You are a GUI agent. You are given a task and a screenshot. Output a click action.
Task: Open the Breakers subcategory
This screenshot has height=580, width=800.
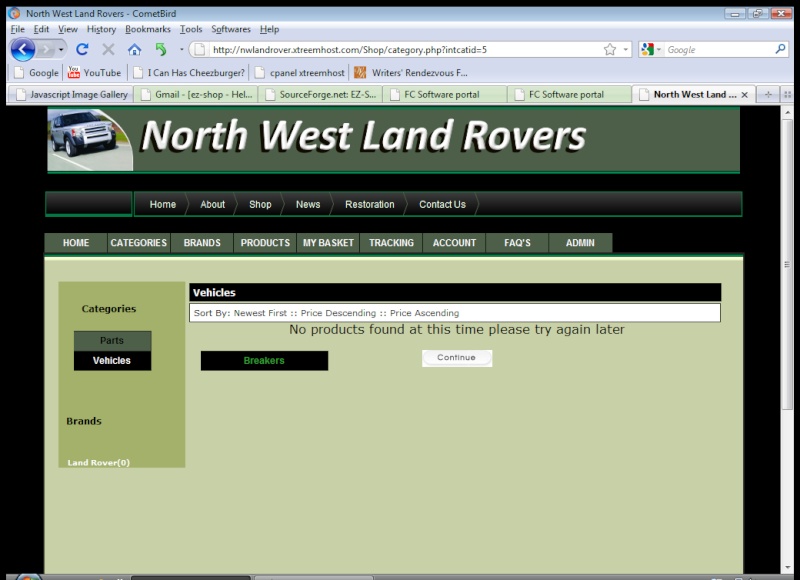(x=264, y=361)
